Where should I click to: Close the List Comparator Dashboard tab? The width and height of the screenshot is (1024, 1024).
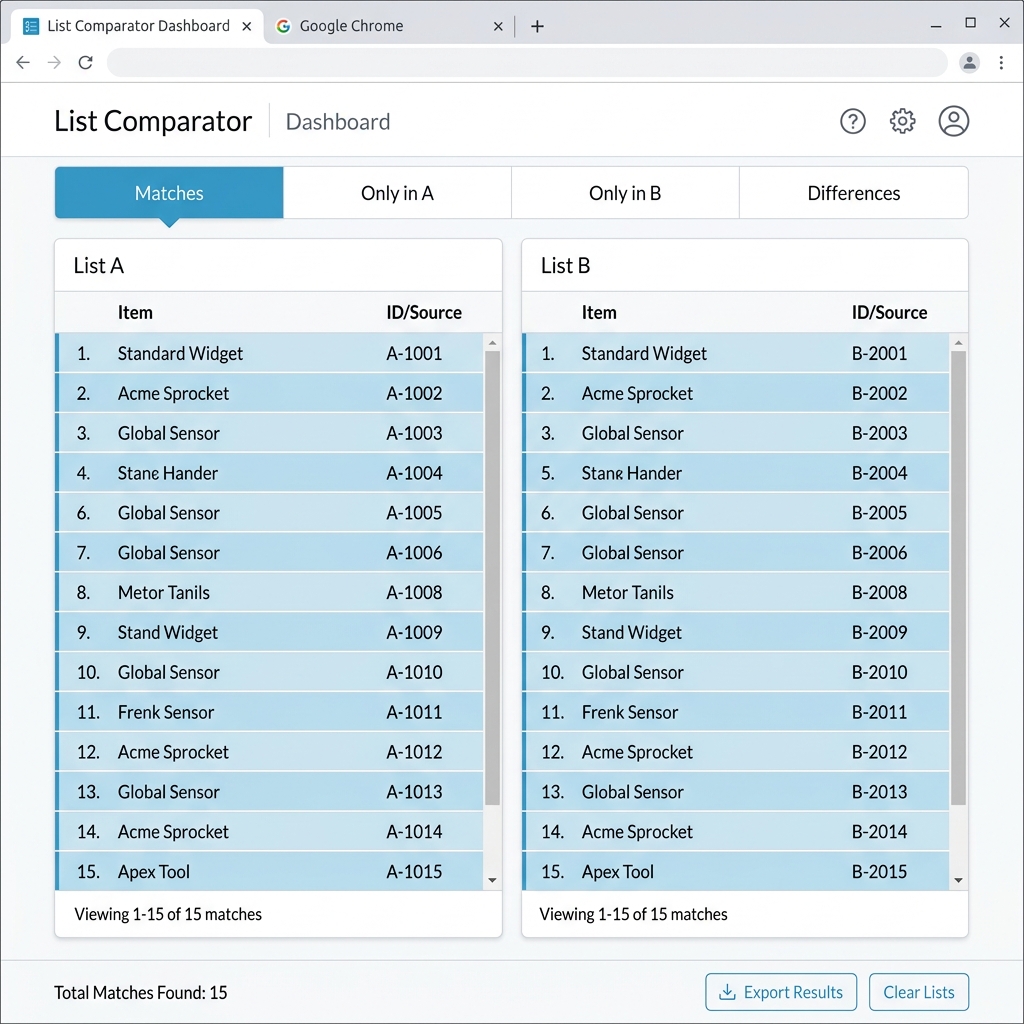point(247,26)
